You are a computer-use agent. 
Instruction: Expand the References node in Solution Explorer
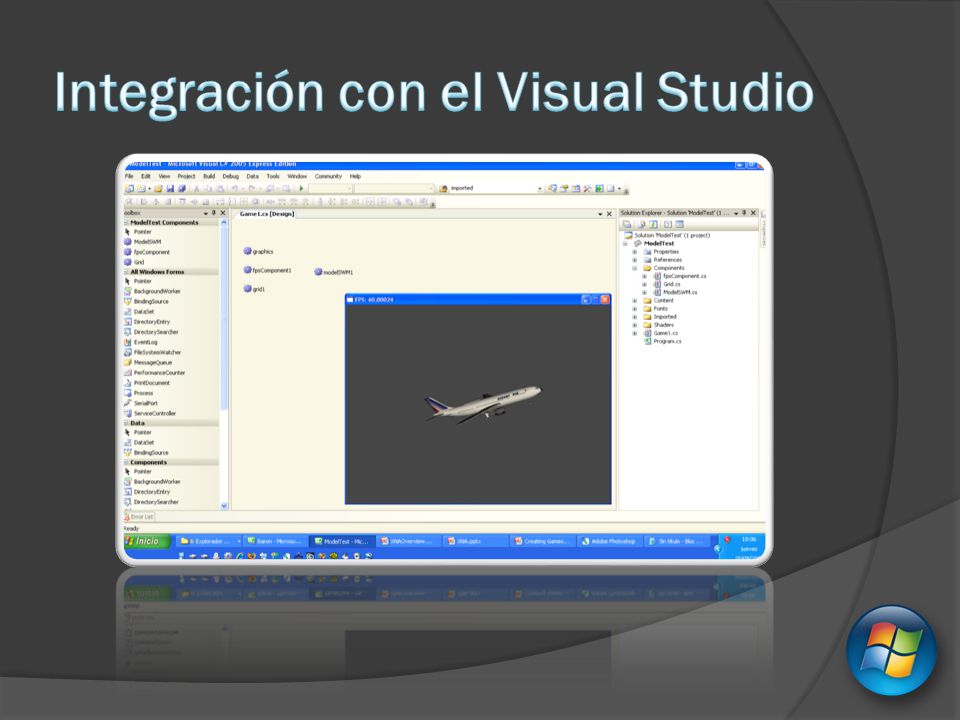[634, 260]
